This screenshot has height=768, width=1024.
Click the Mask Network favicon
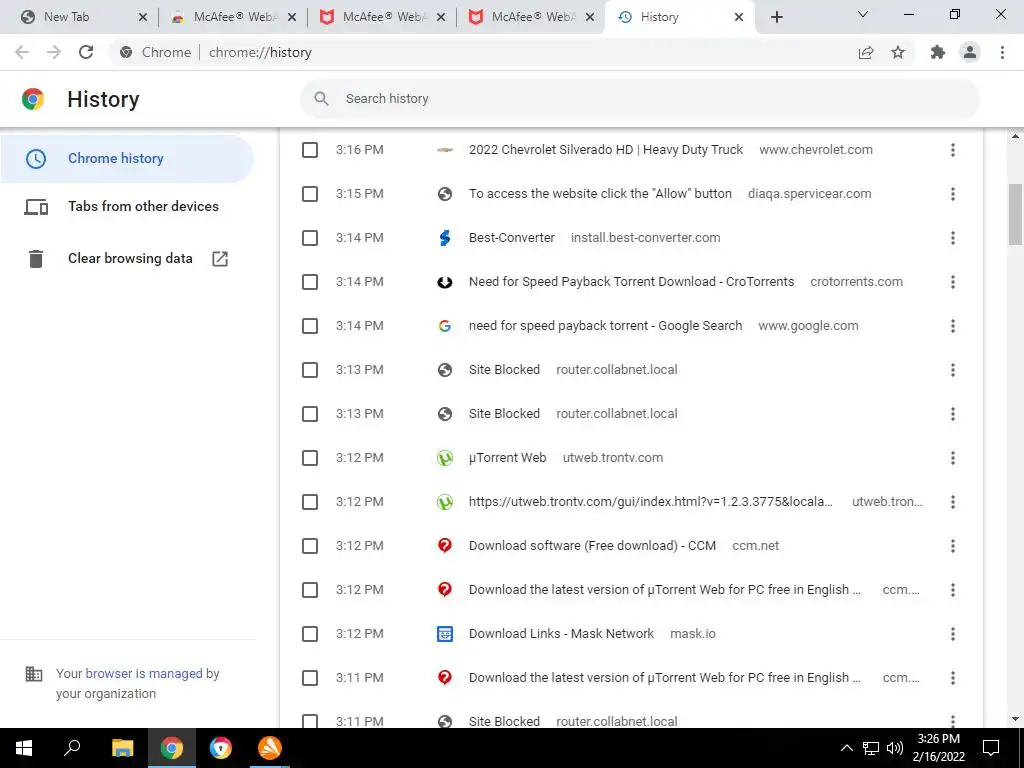click(x=445, y=634)
